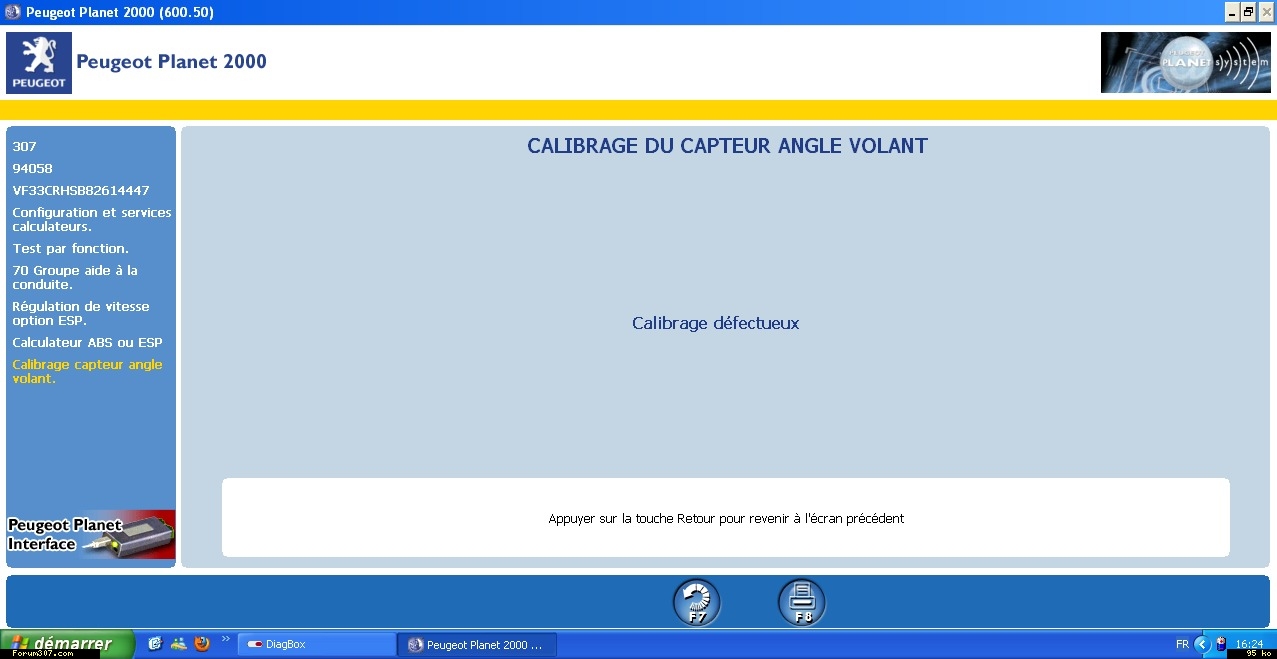Expand hidden system tray icons arrow

coord(1202,645)
